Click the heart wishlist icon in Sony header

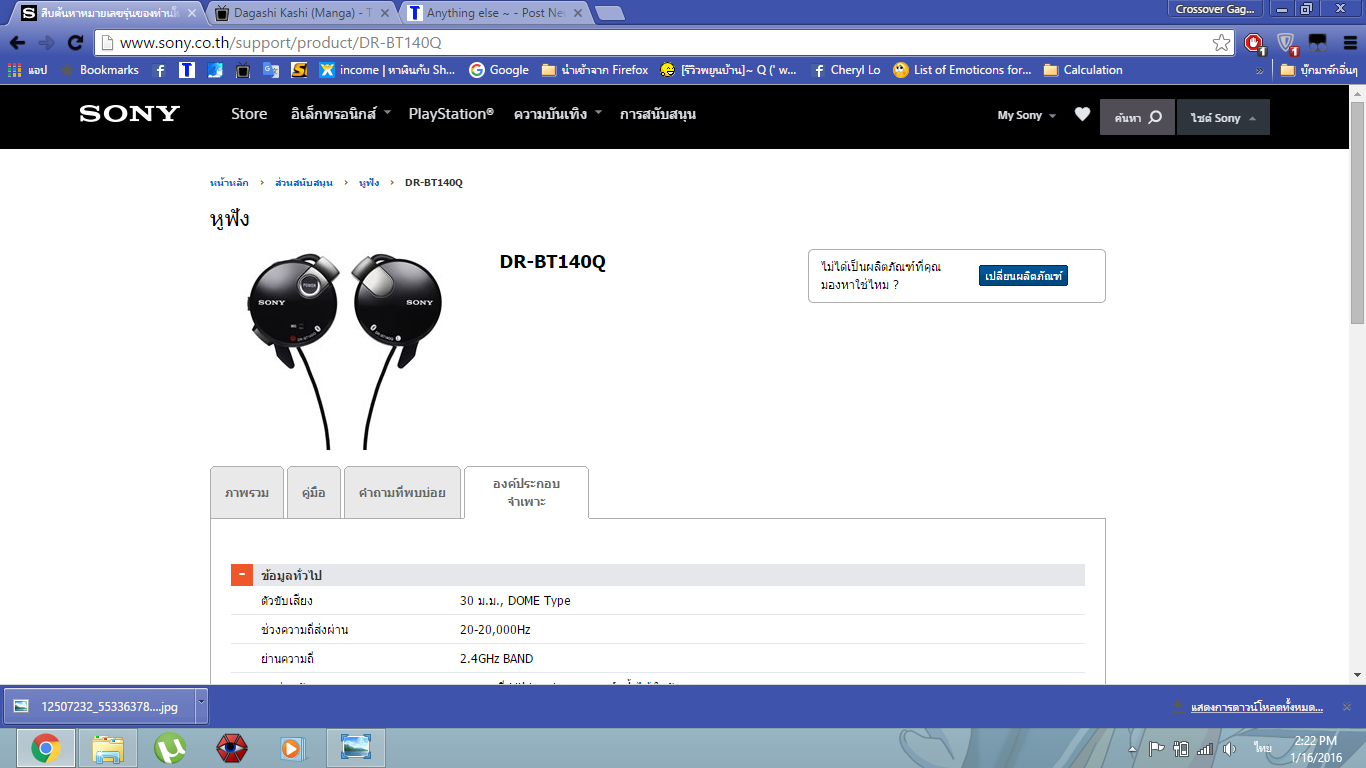tap(1082, 115)
